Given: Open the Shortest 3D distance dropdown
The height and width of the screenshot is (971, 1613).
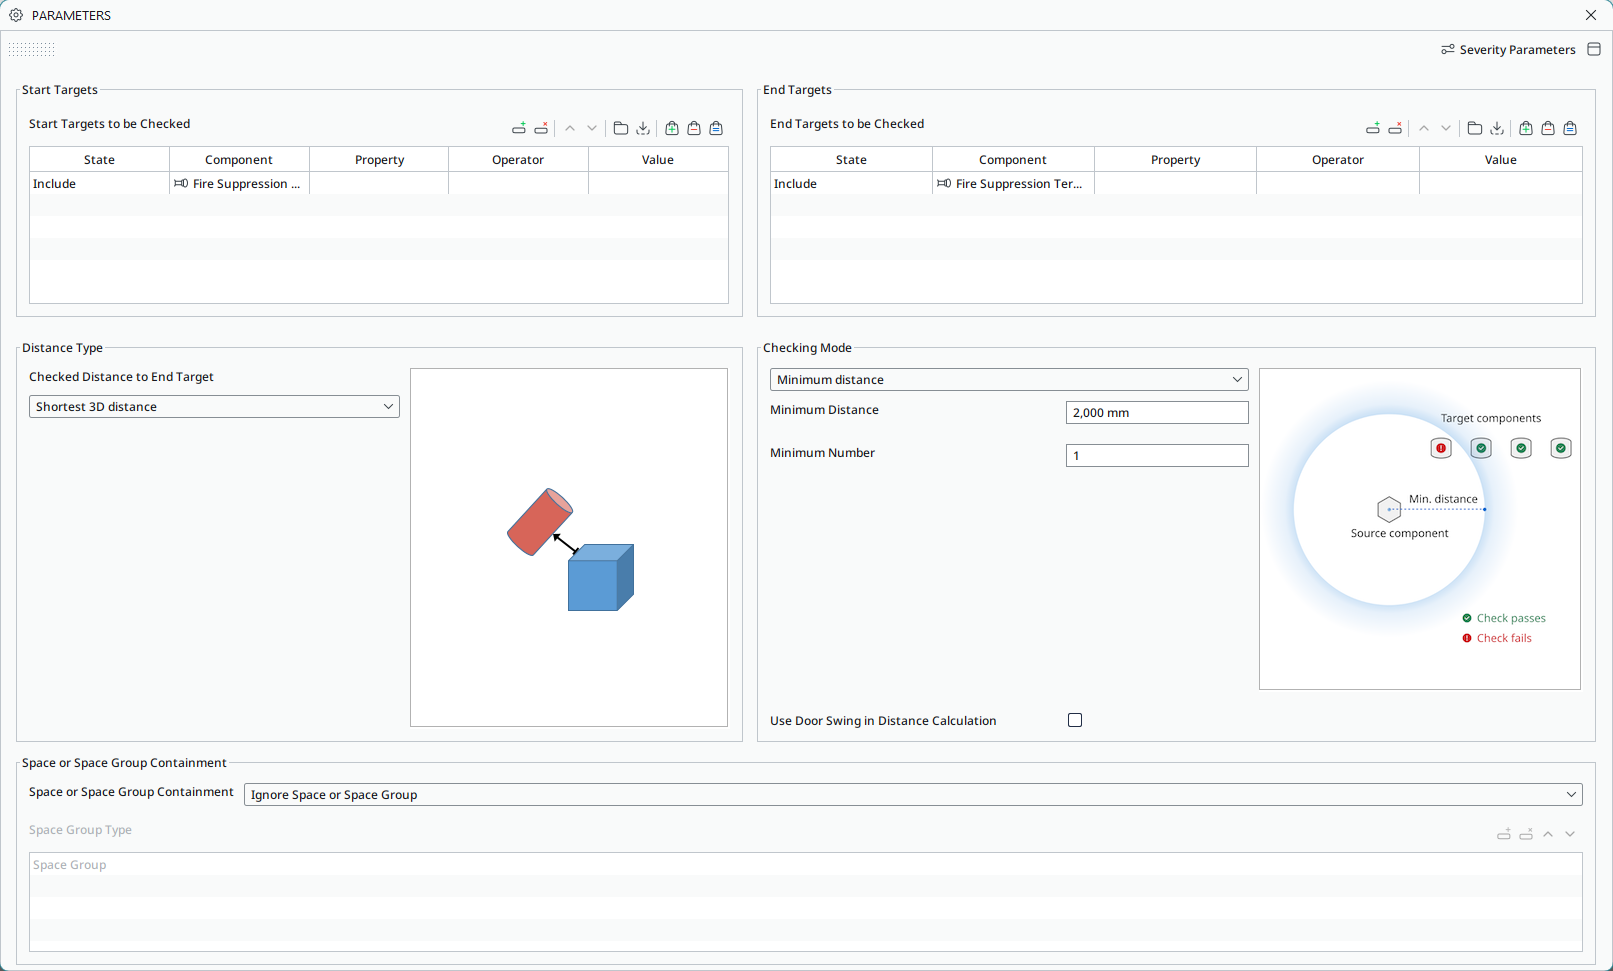Looking at the screenshot, I should pos(214,407).
